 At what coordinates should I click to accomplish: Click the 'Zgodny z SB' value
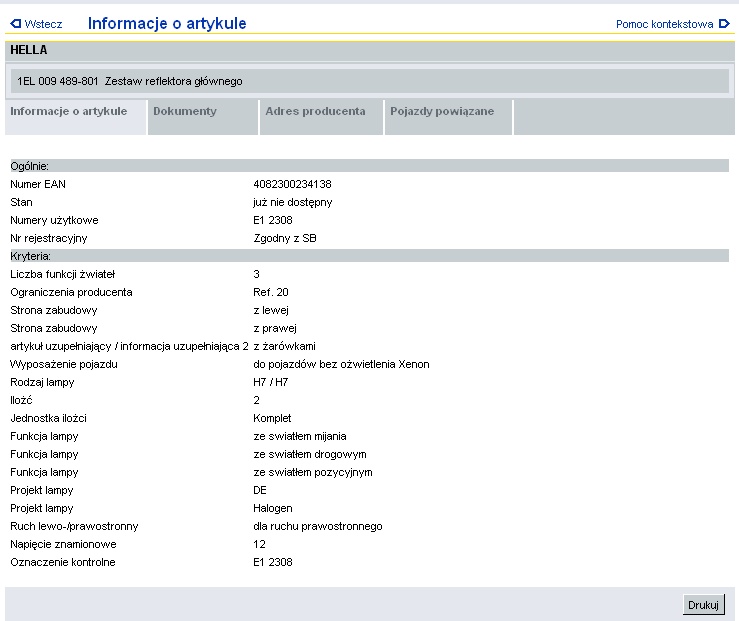pyautogui.click(x=285, y=238)
